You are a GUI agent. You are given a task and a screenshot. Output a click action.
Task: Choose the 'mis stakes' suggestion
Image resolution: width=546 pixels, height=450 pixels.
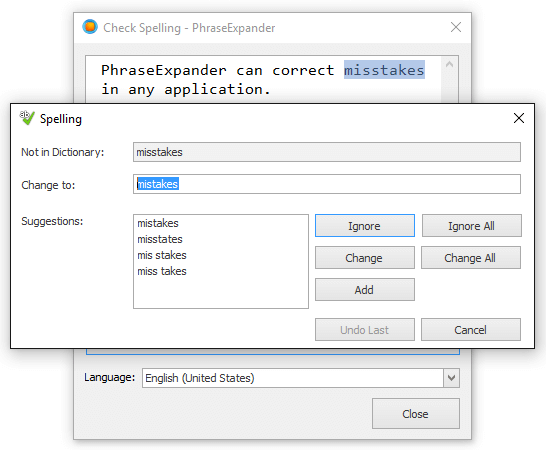click(162, 255)
